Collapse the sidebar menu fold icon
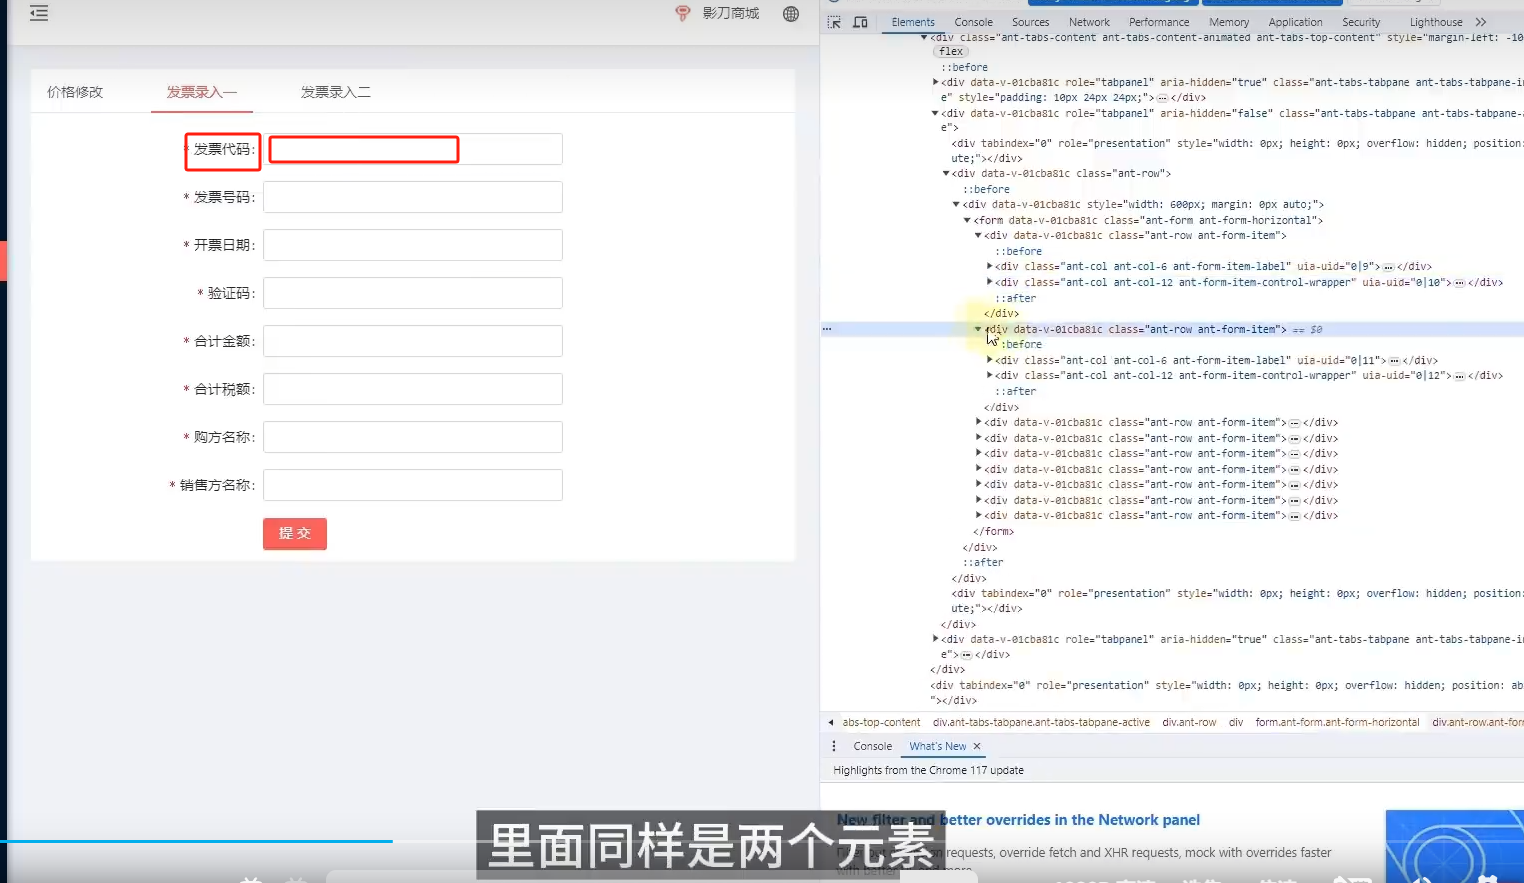The height and width of the screenshot is (883, 1524). pos(39,13)
